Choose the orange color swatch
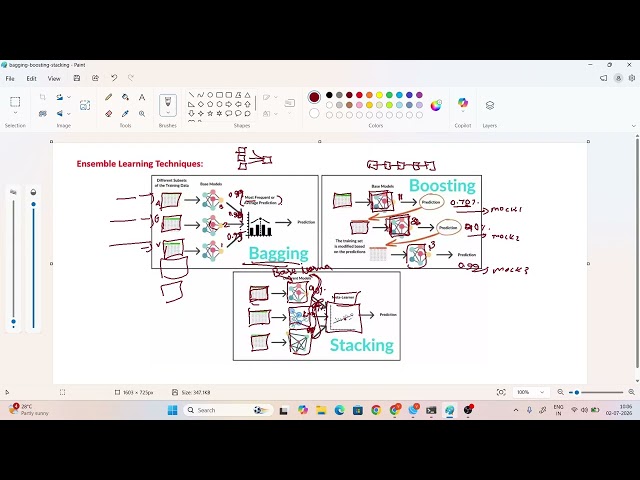This screenshot has width=640, height=480. coord(369,95)
